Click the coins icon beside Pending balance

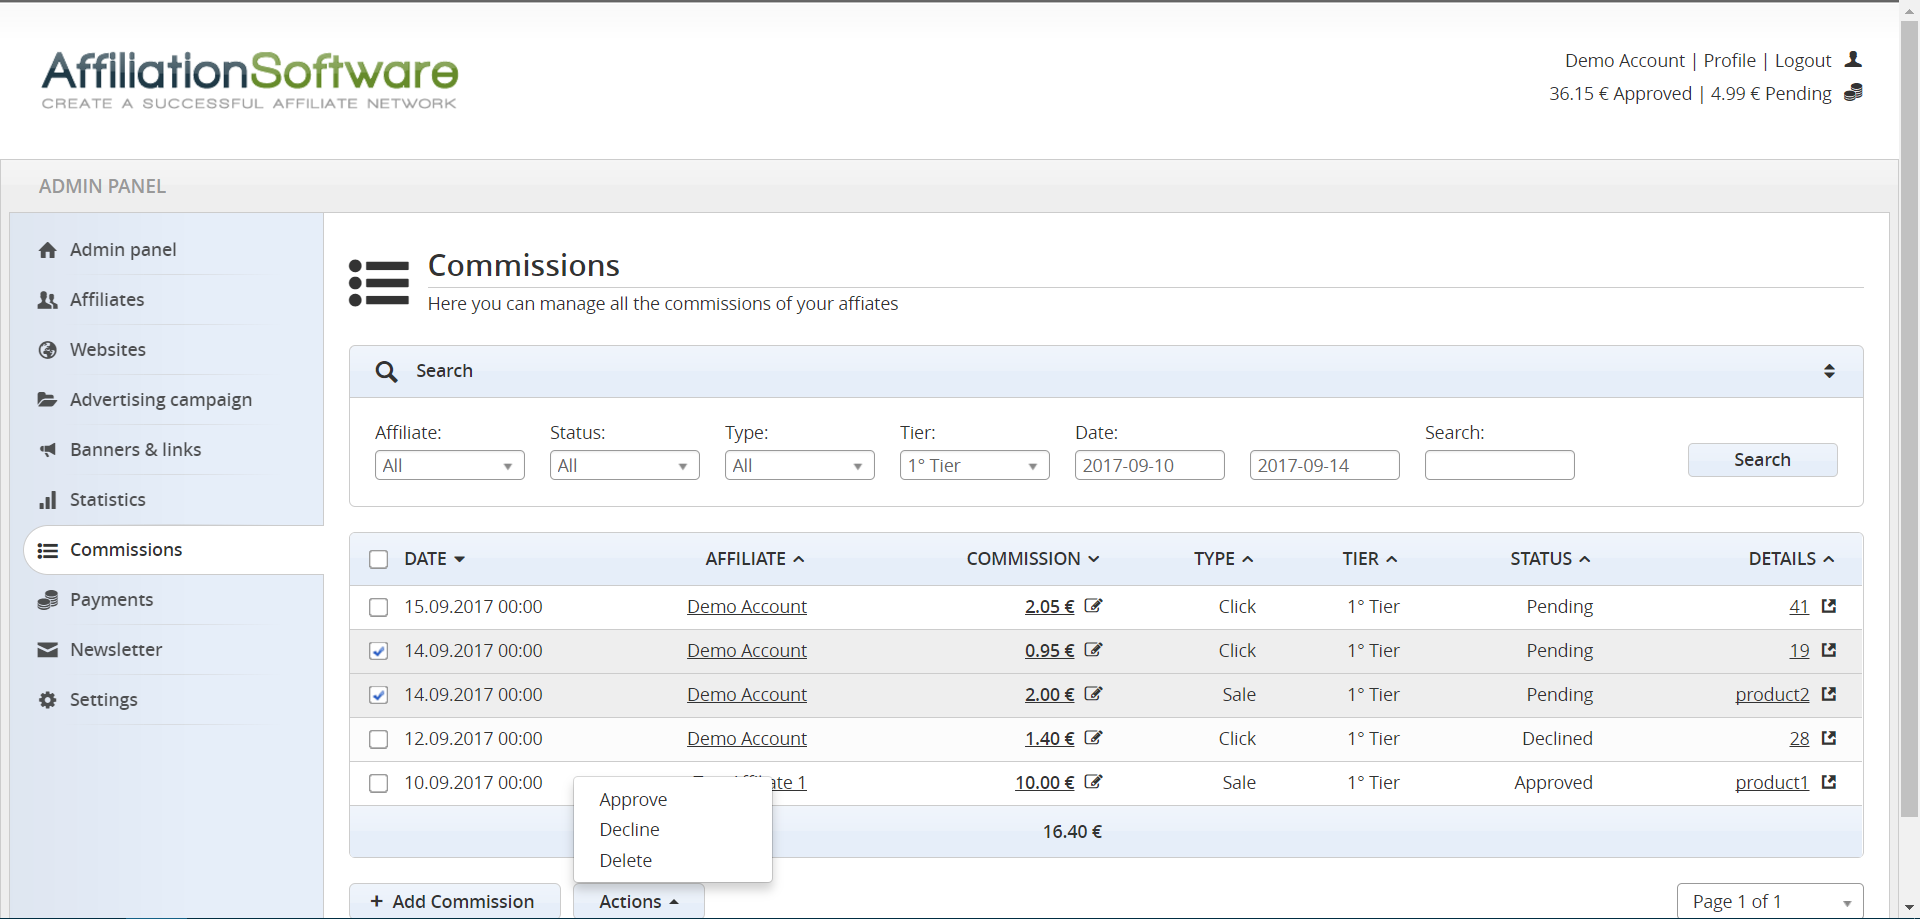pos(1853,93)
